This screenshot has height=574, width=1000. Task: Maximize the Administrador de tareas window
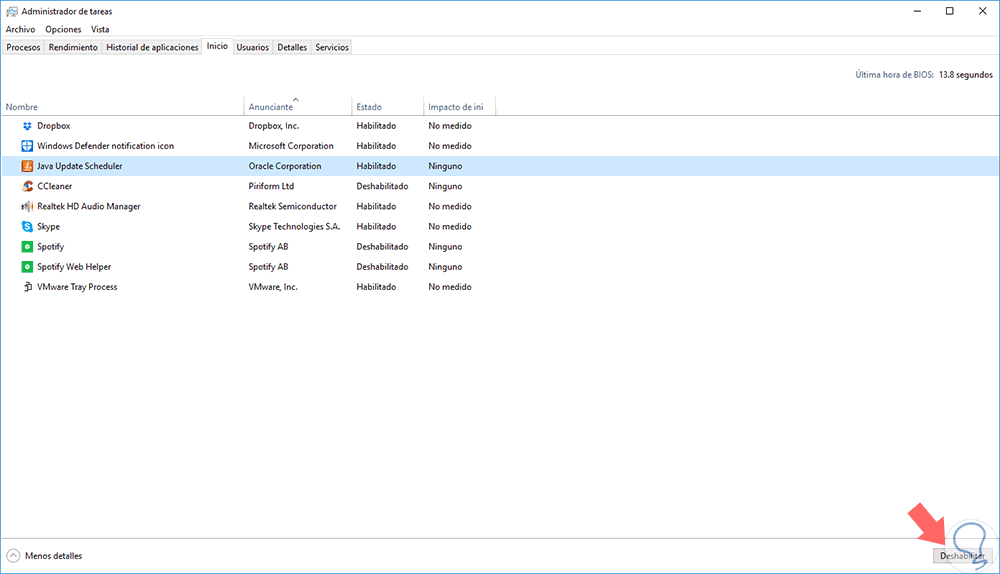pyautogui.click(x=950, y=11)
